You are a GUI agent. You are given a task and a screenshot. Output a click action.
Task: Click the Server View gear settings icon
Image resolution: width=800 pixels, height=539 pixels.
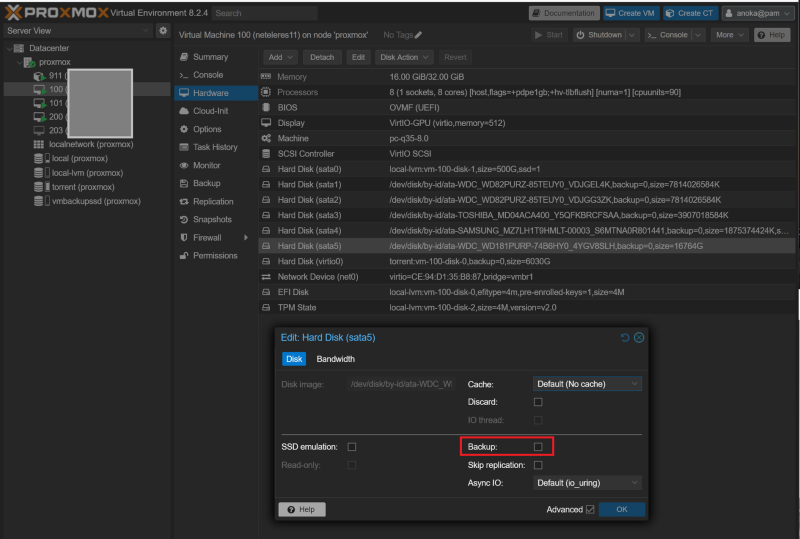pyautogui.click(x=163, y=31)
